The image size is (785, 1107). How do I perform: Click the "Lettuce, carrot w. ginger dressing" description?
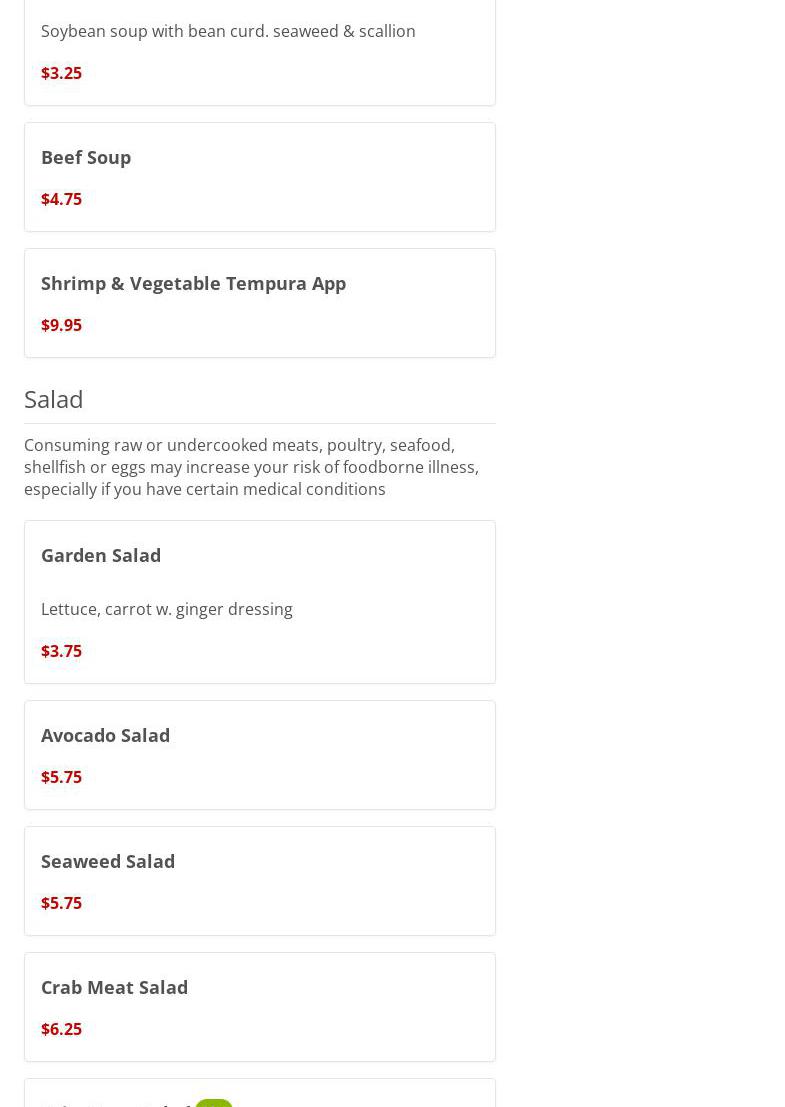(x=167, y=609)
